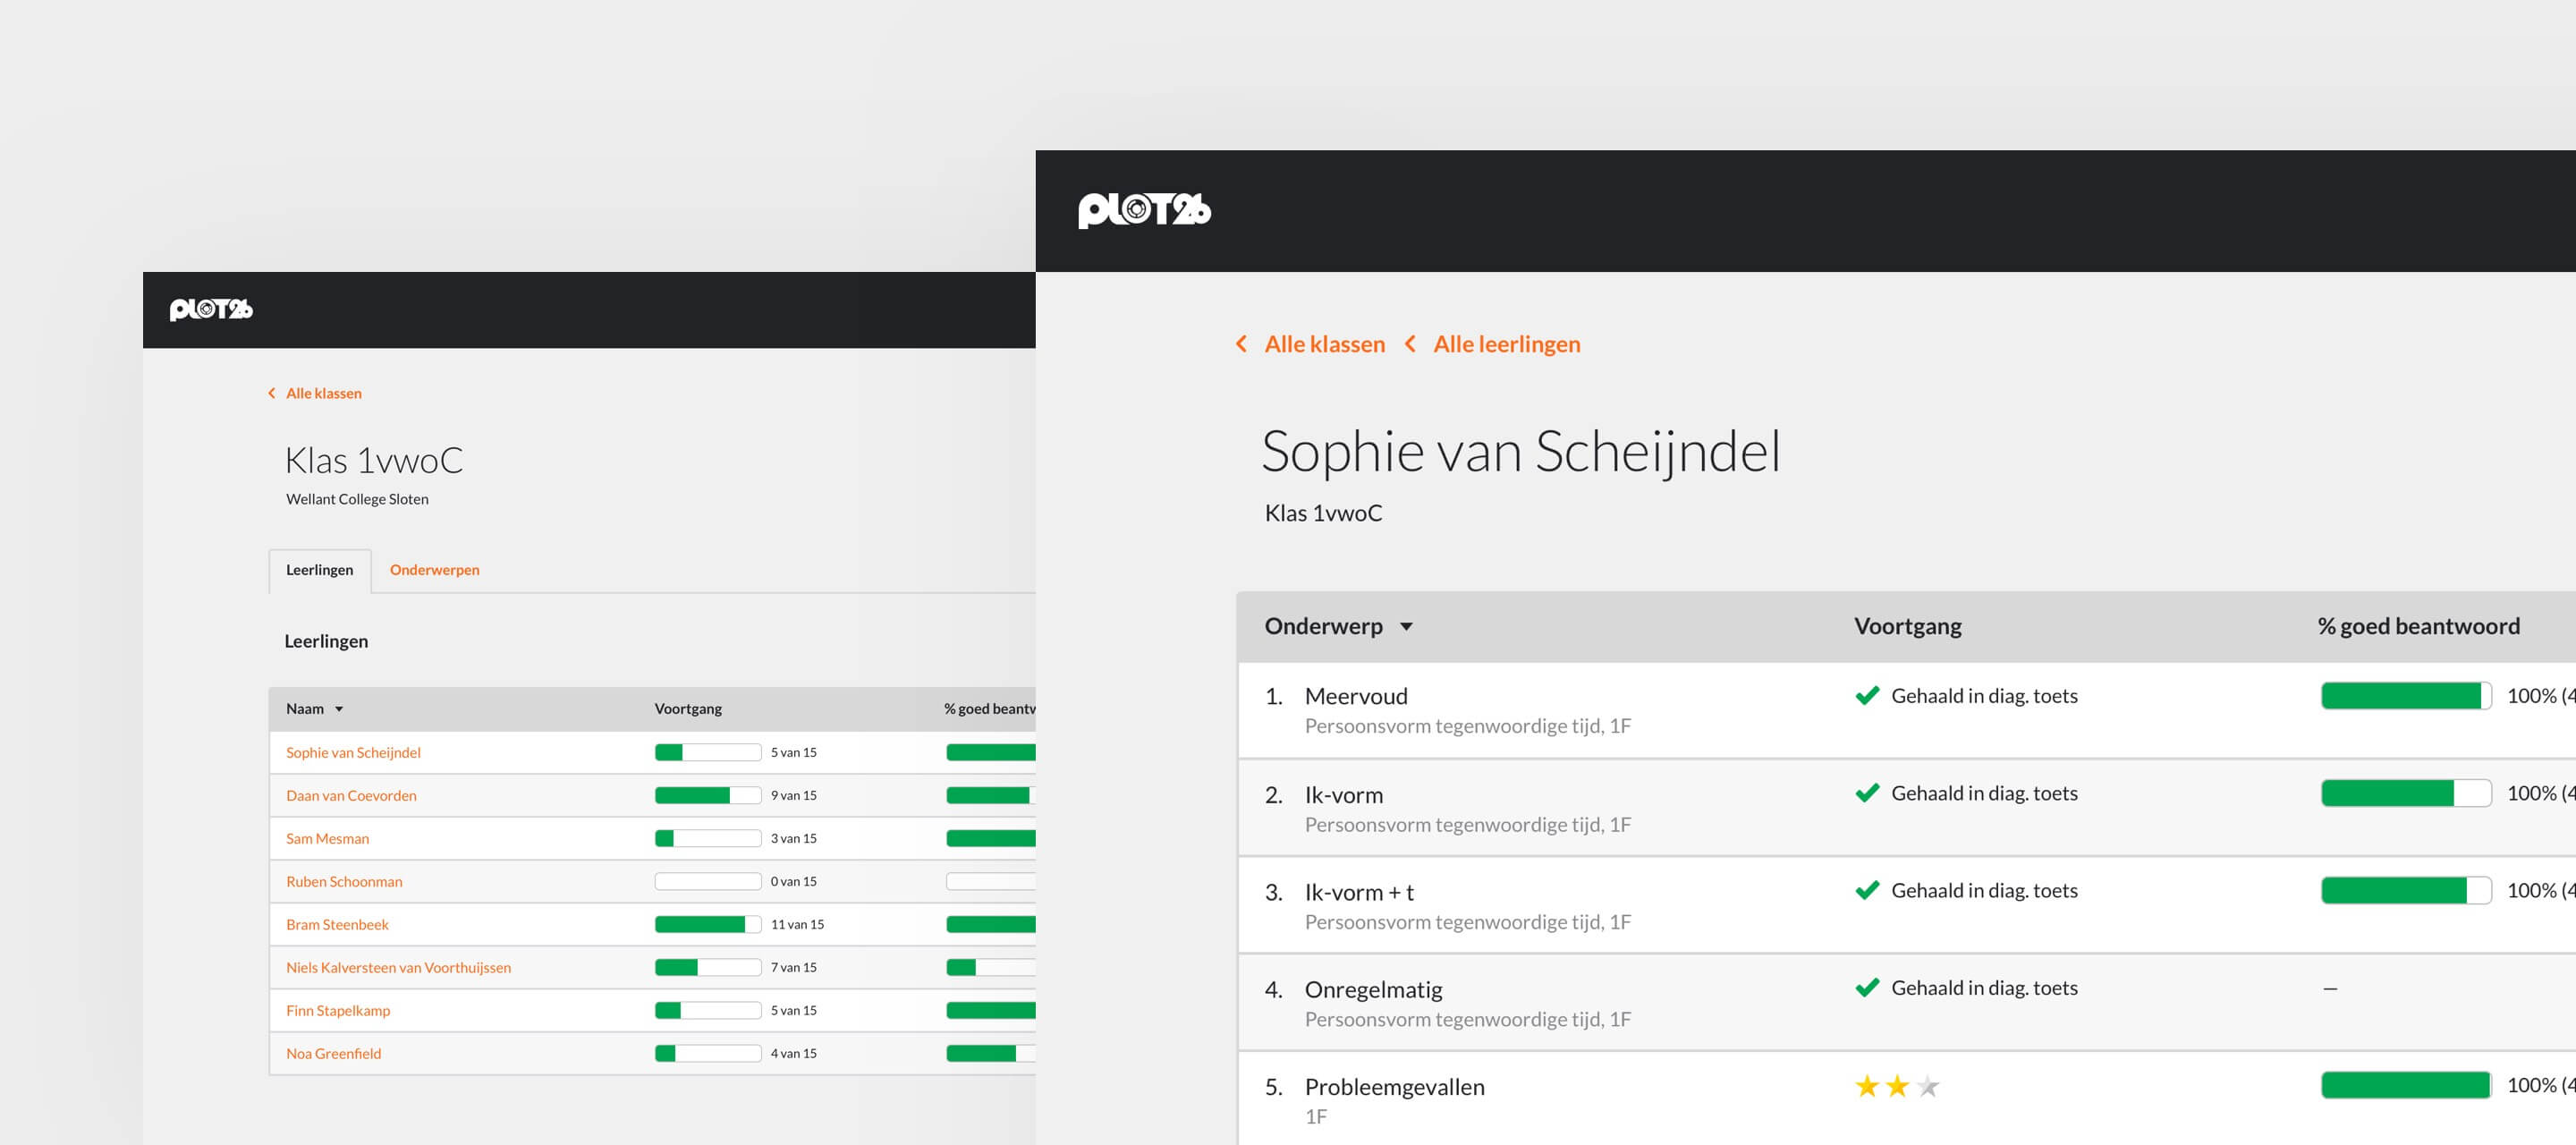Open Bram Steenbeek's student page
This screenshot has height=1145, width=2576.
(337, 925)
